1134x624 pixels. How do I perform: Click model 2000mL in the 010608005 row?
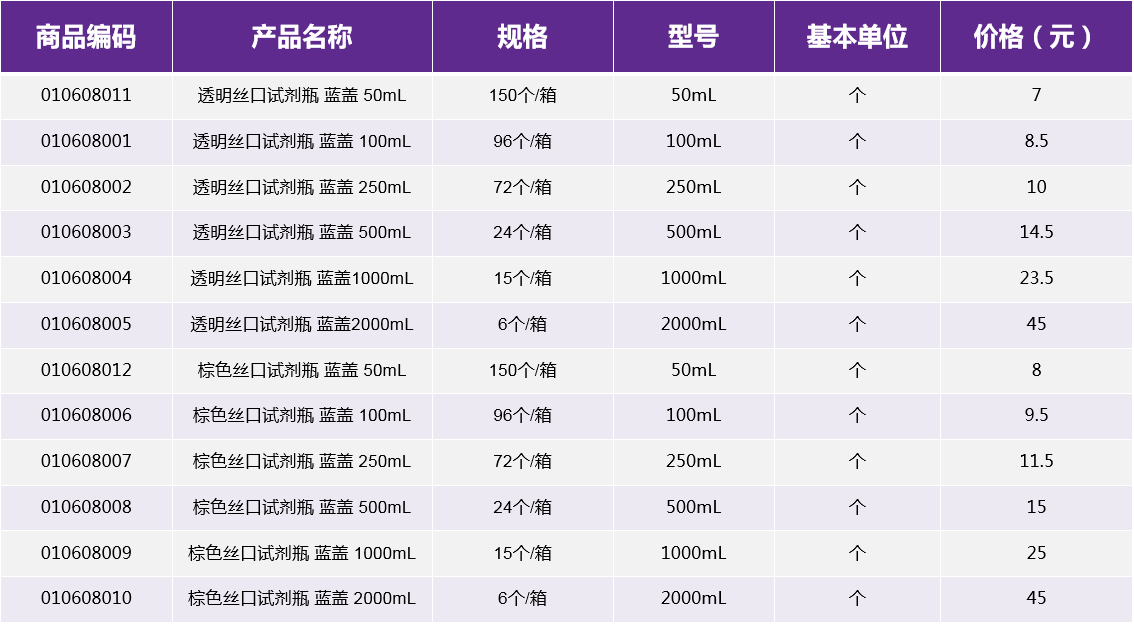(694, 324)
